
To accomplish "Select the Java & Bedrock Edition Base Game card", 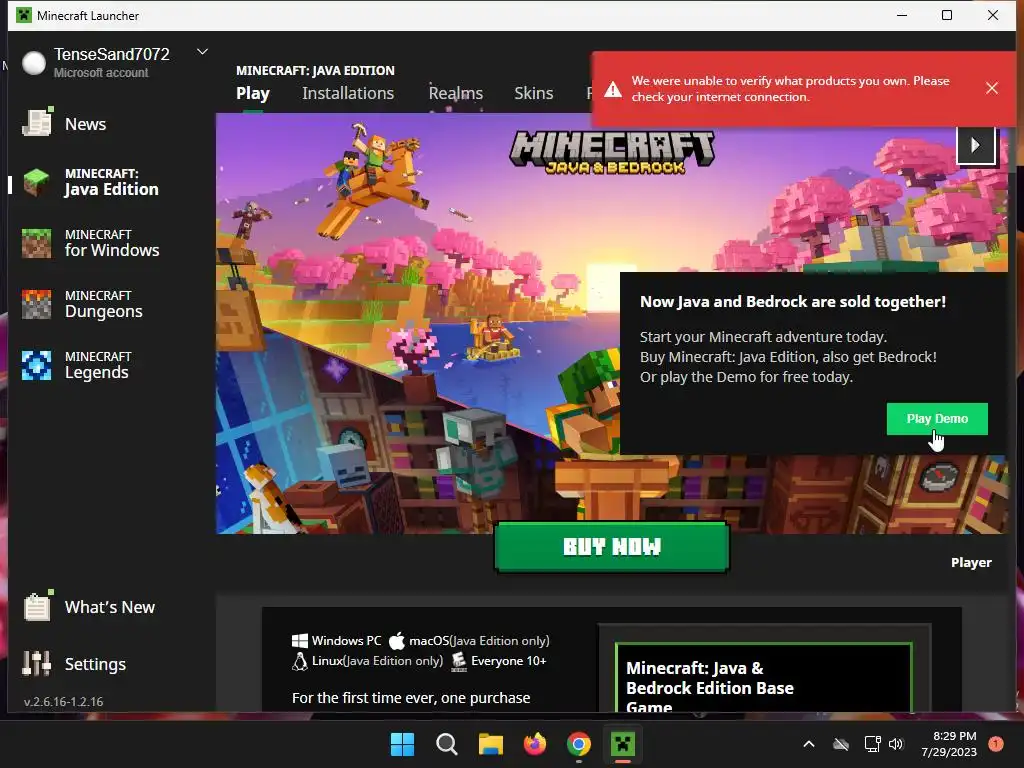I will (x=763, y=678).
